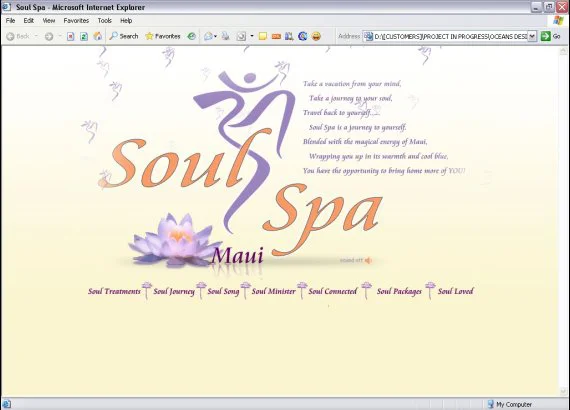Go to the Home page
The width and height of the screenshot is (570, 410).
97,36
